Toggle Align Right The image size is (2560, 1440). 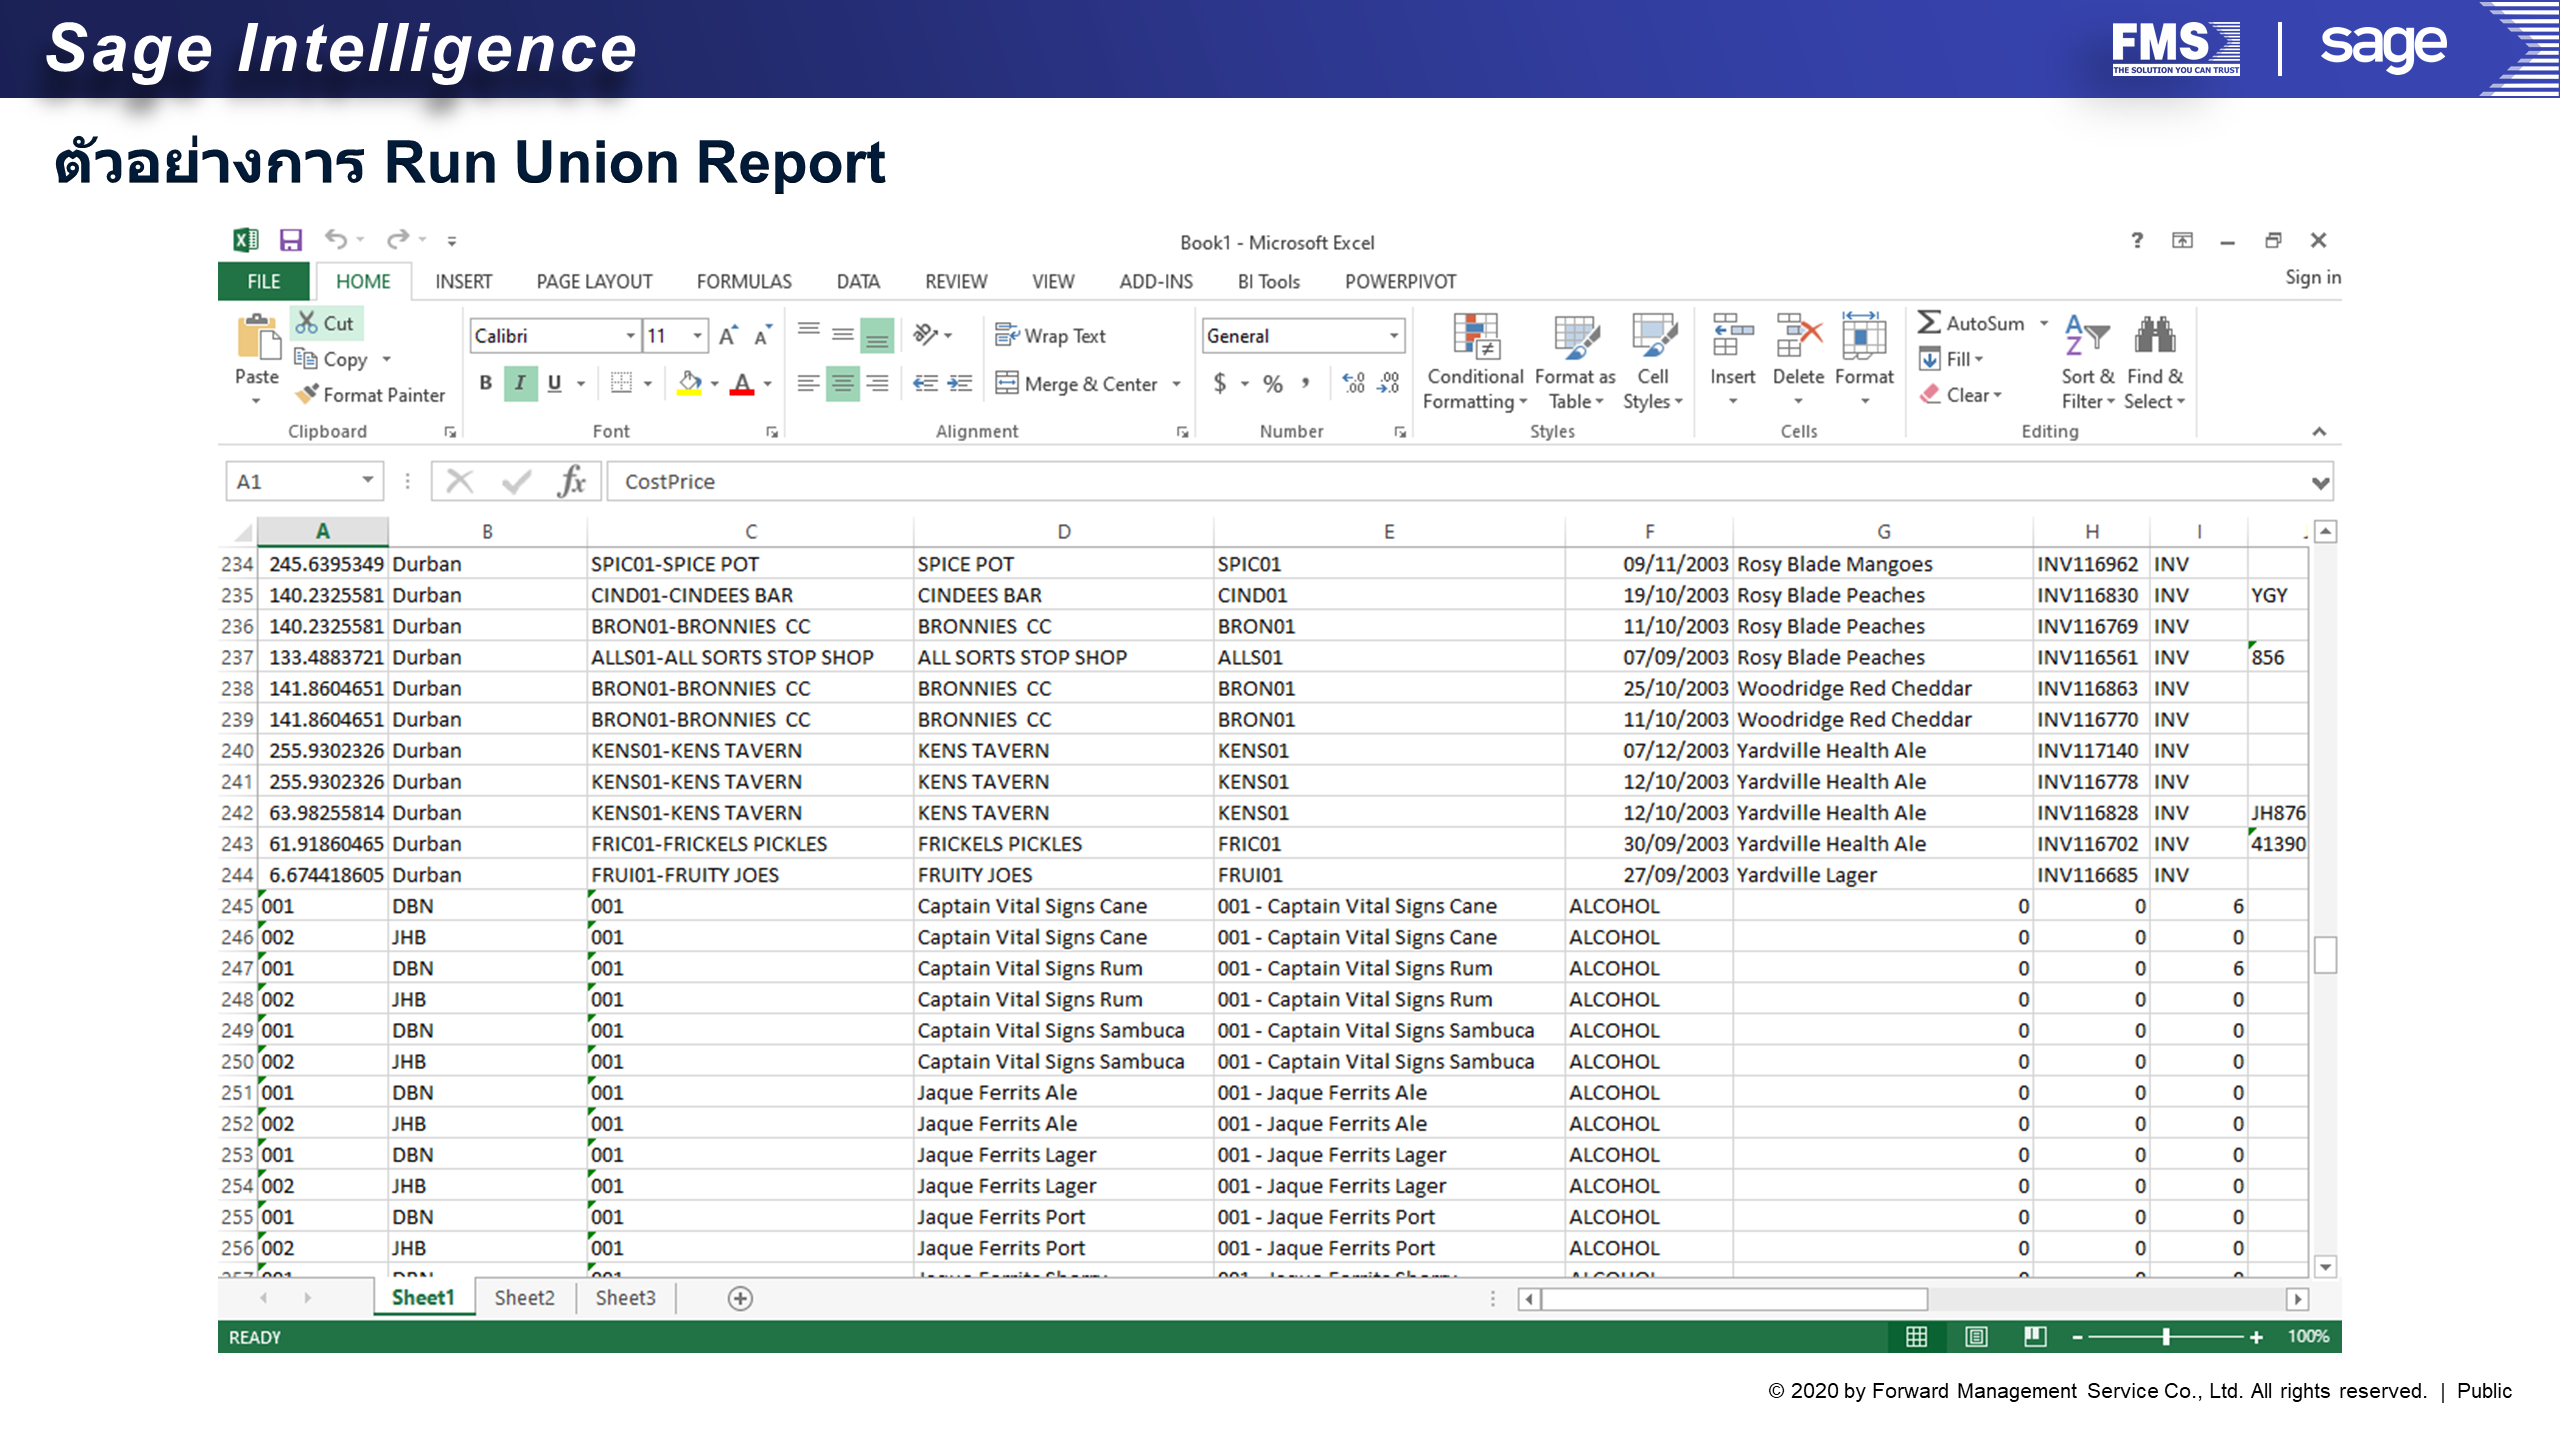coord(877,383)
